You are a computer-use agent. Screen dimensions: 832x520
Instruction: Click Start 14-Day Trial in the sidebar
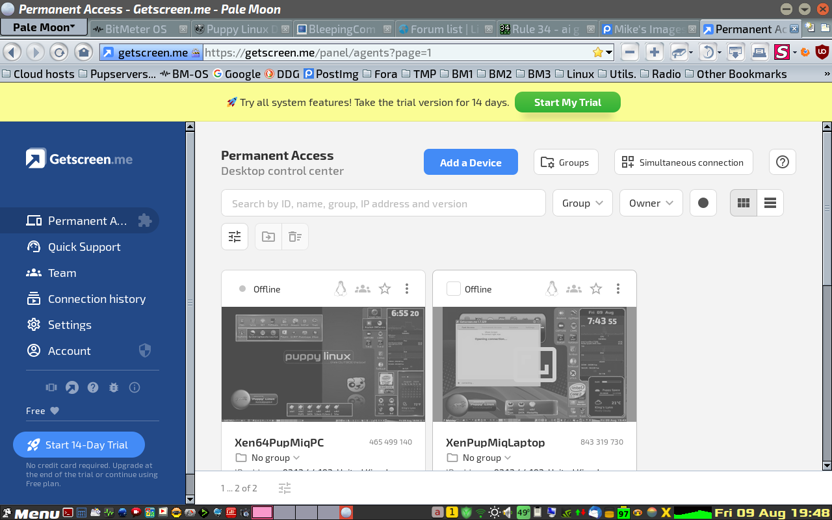79,445
